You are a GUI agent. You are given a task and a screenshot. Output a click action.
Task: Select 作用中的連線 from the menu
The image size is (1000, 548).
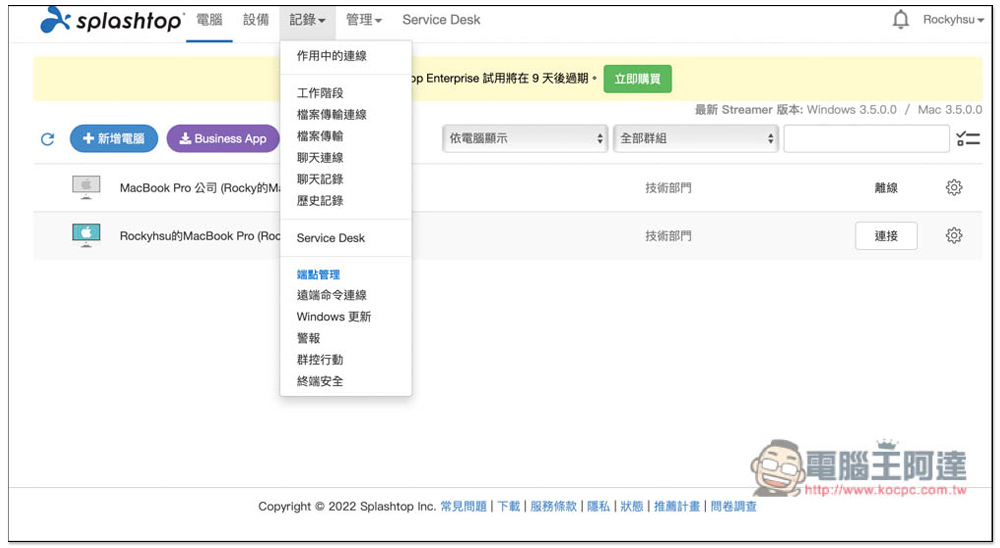[331, 56]
